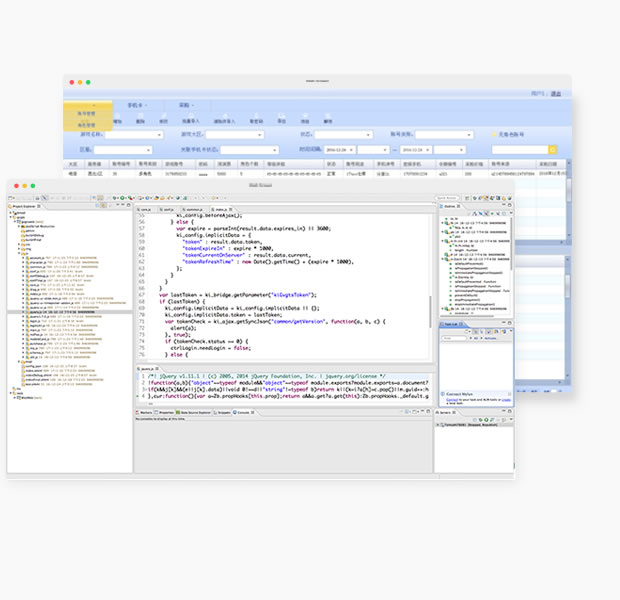Image resolution: width=620 pixels, height=600 pixels.
Task: Click the Connect link under Connect Mylyn
Action: [x=452, y=400]
